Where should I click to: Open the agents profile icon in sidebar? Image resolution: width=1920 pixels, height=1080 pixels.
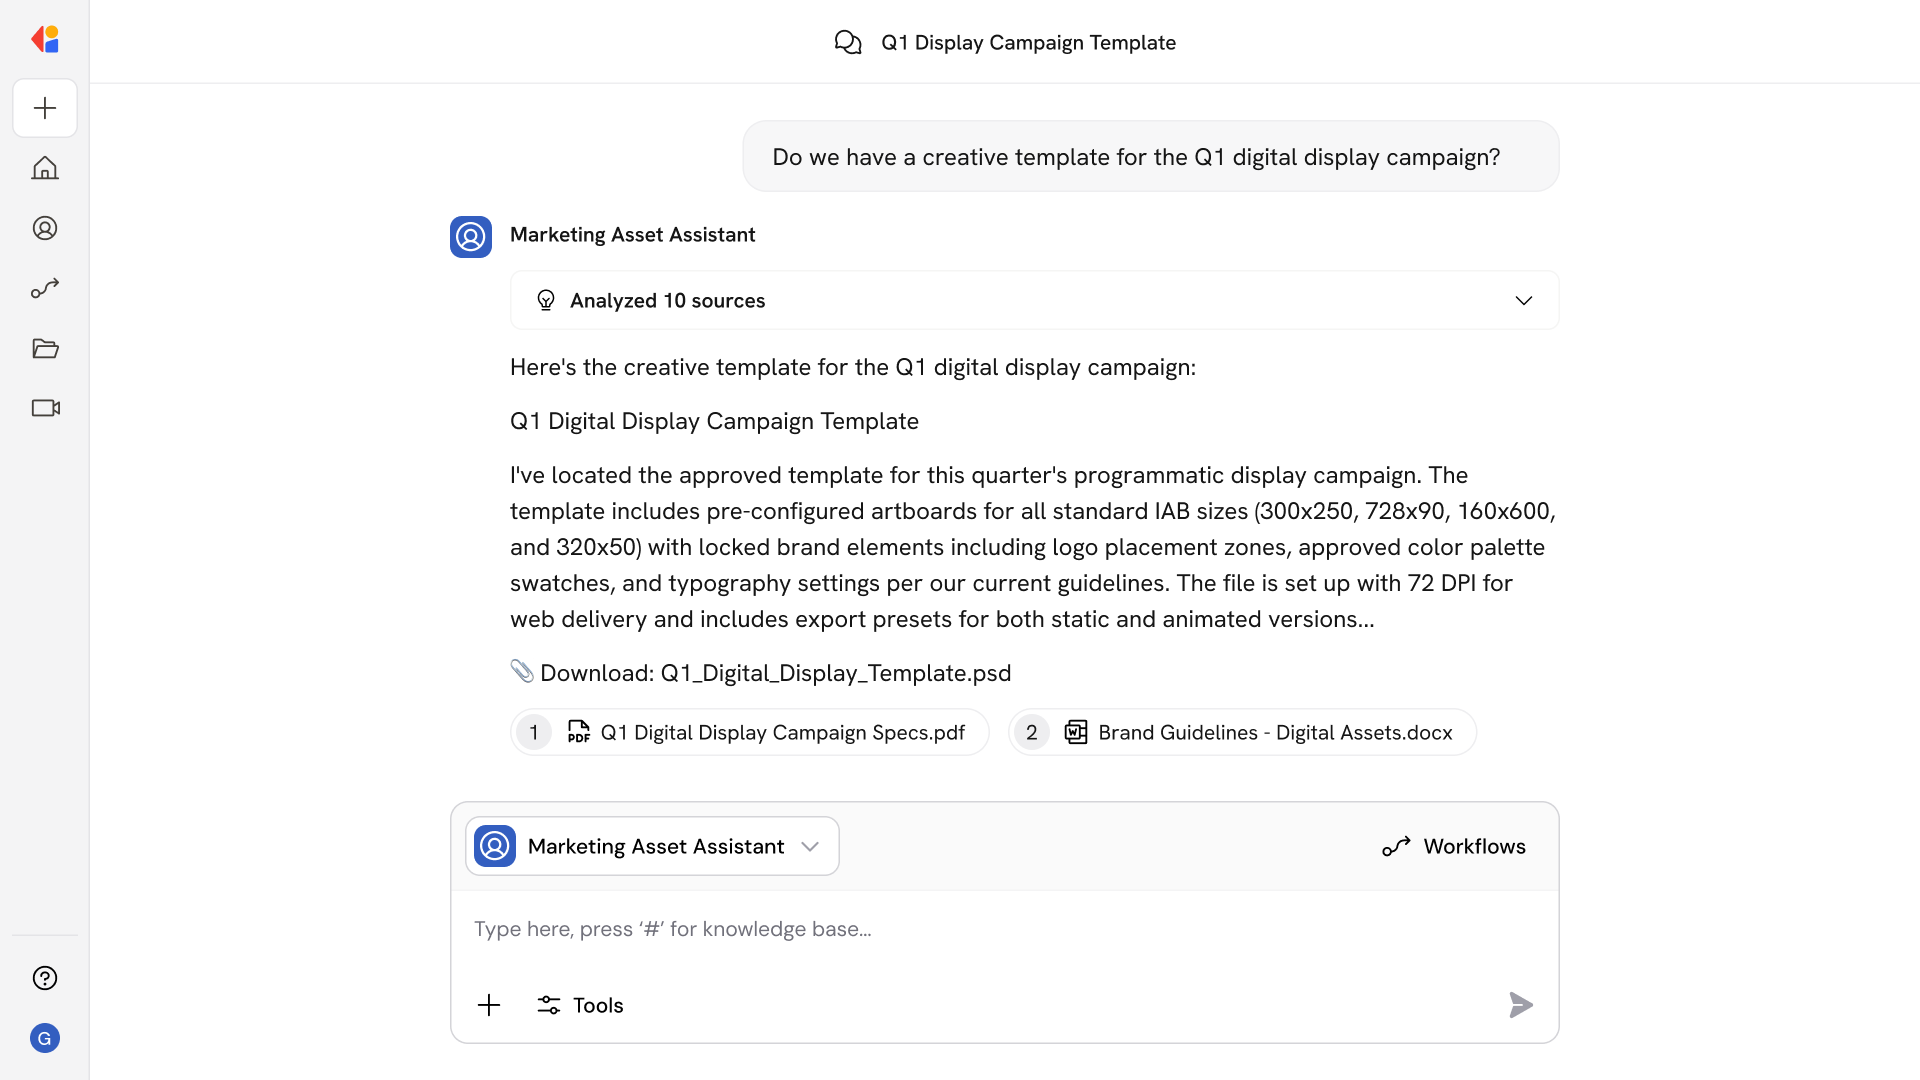point(45,228)
